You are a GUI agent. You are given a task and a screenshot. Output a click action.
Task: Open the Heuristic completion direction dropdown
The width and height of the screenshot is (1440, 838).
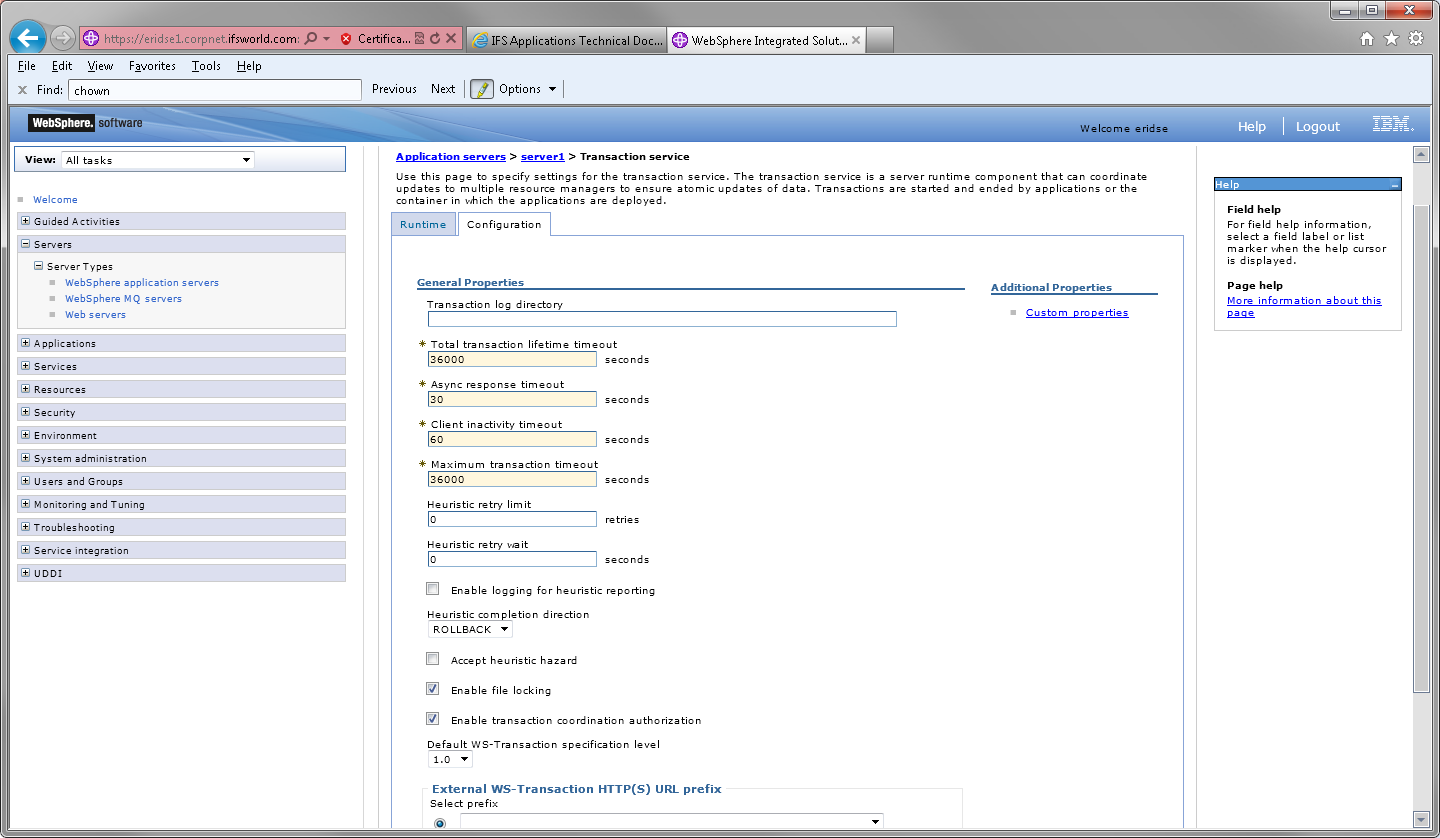(469, 629)
